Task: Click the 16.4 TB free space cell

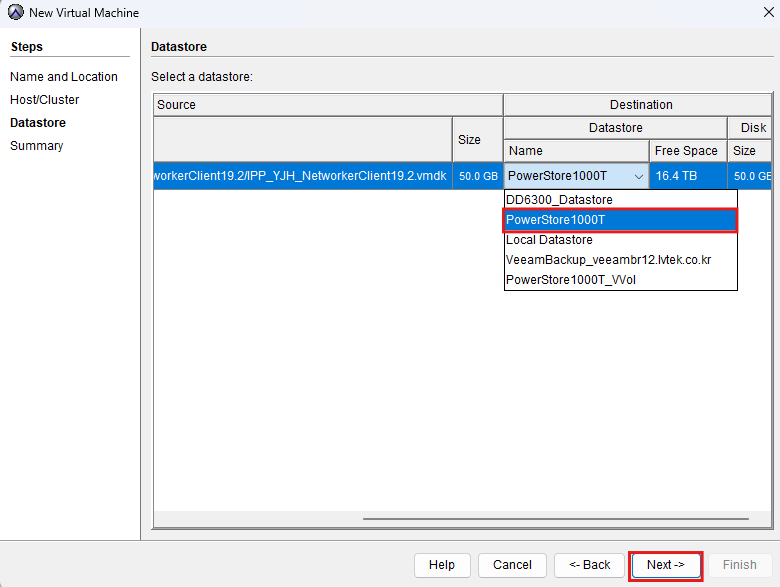Action: (688, 176)
